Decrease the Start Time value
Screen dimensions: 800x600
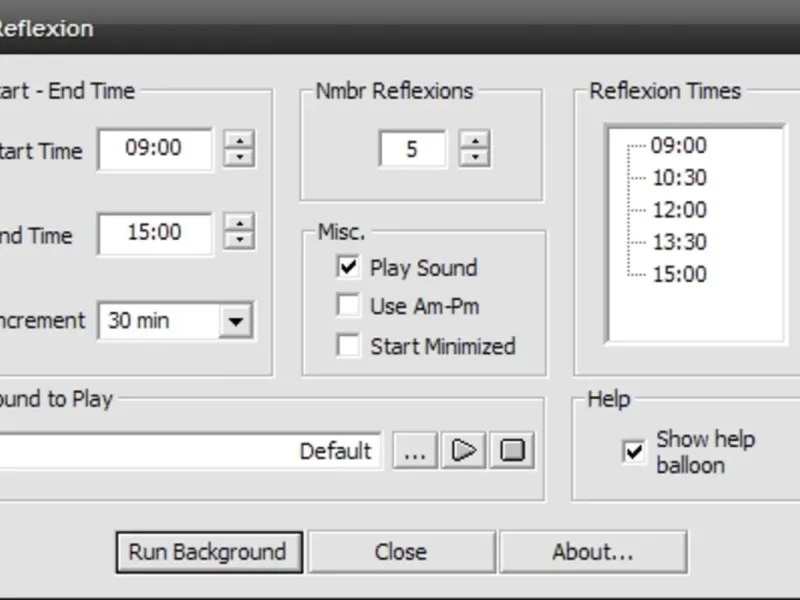239,157
